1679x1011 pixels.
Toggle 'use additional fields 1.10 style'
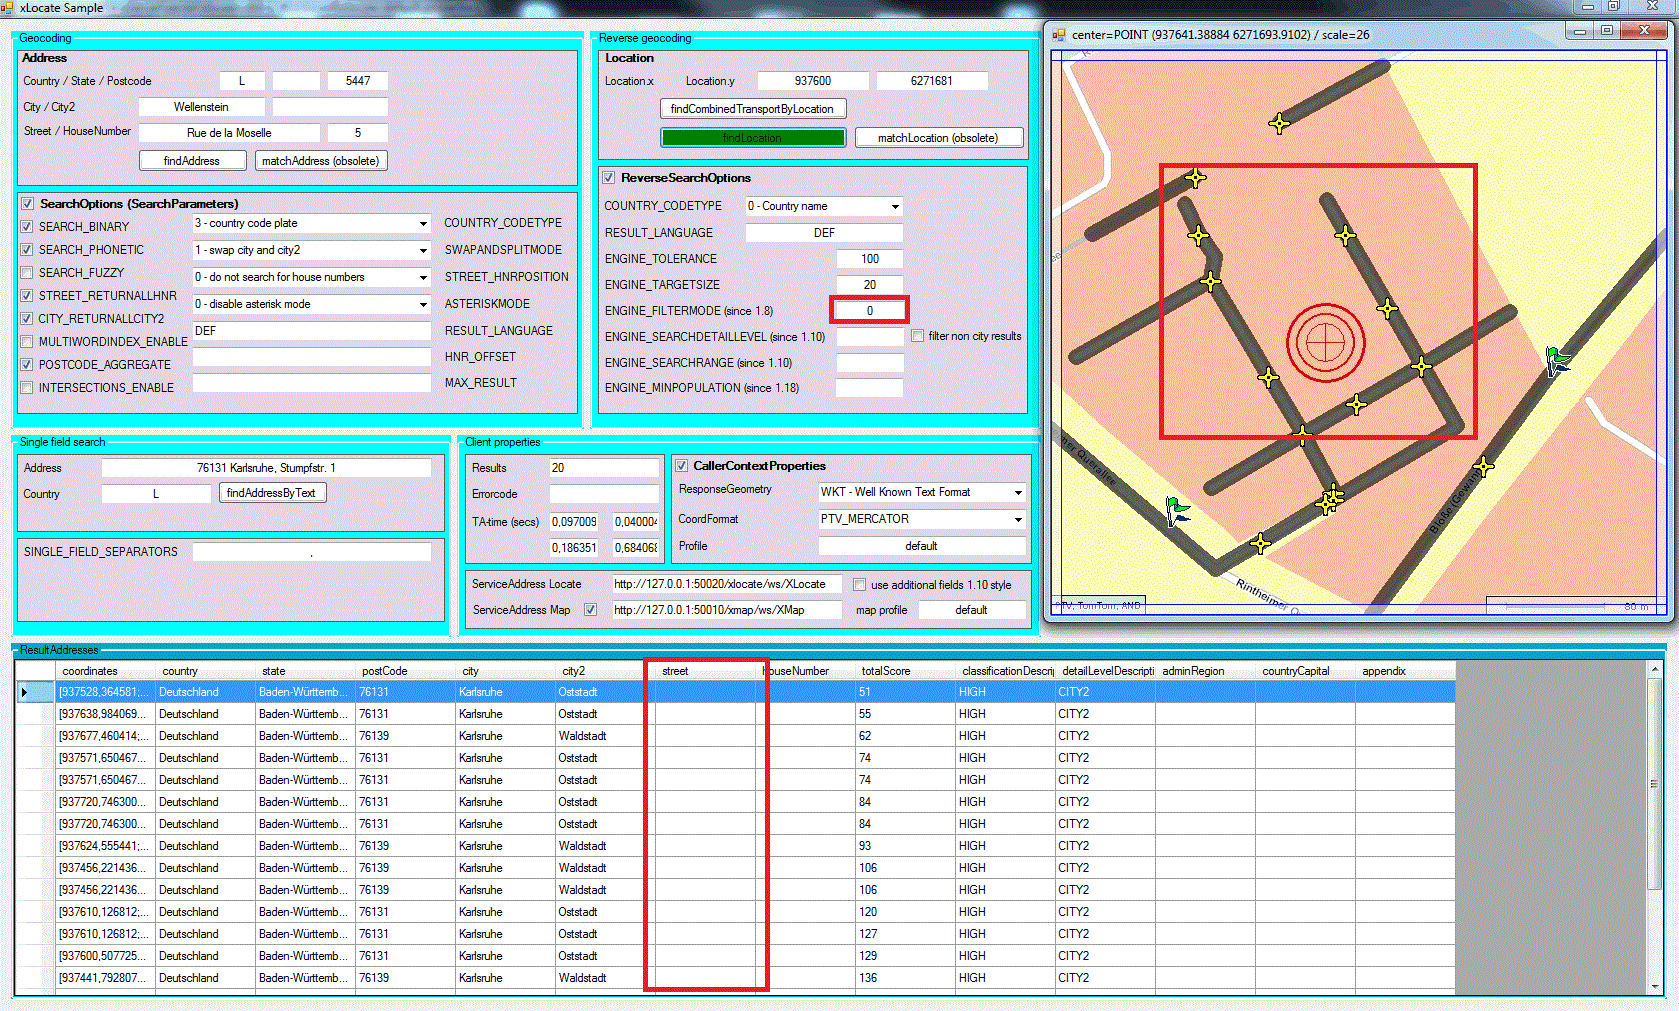[x=859, y=585]
